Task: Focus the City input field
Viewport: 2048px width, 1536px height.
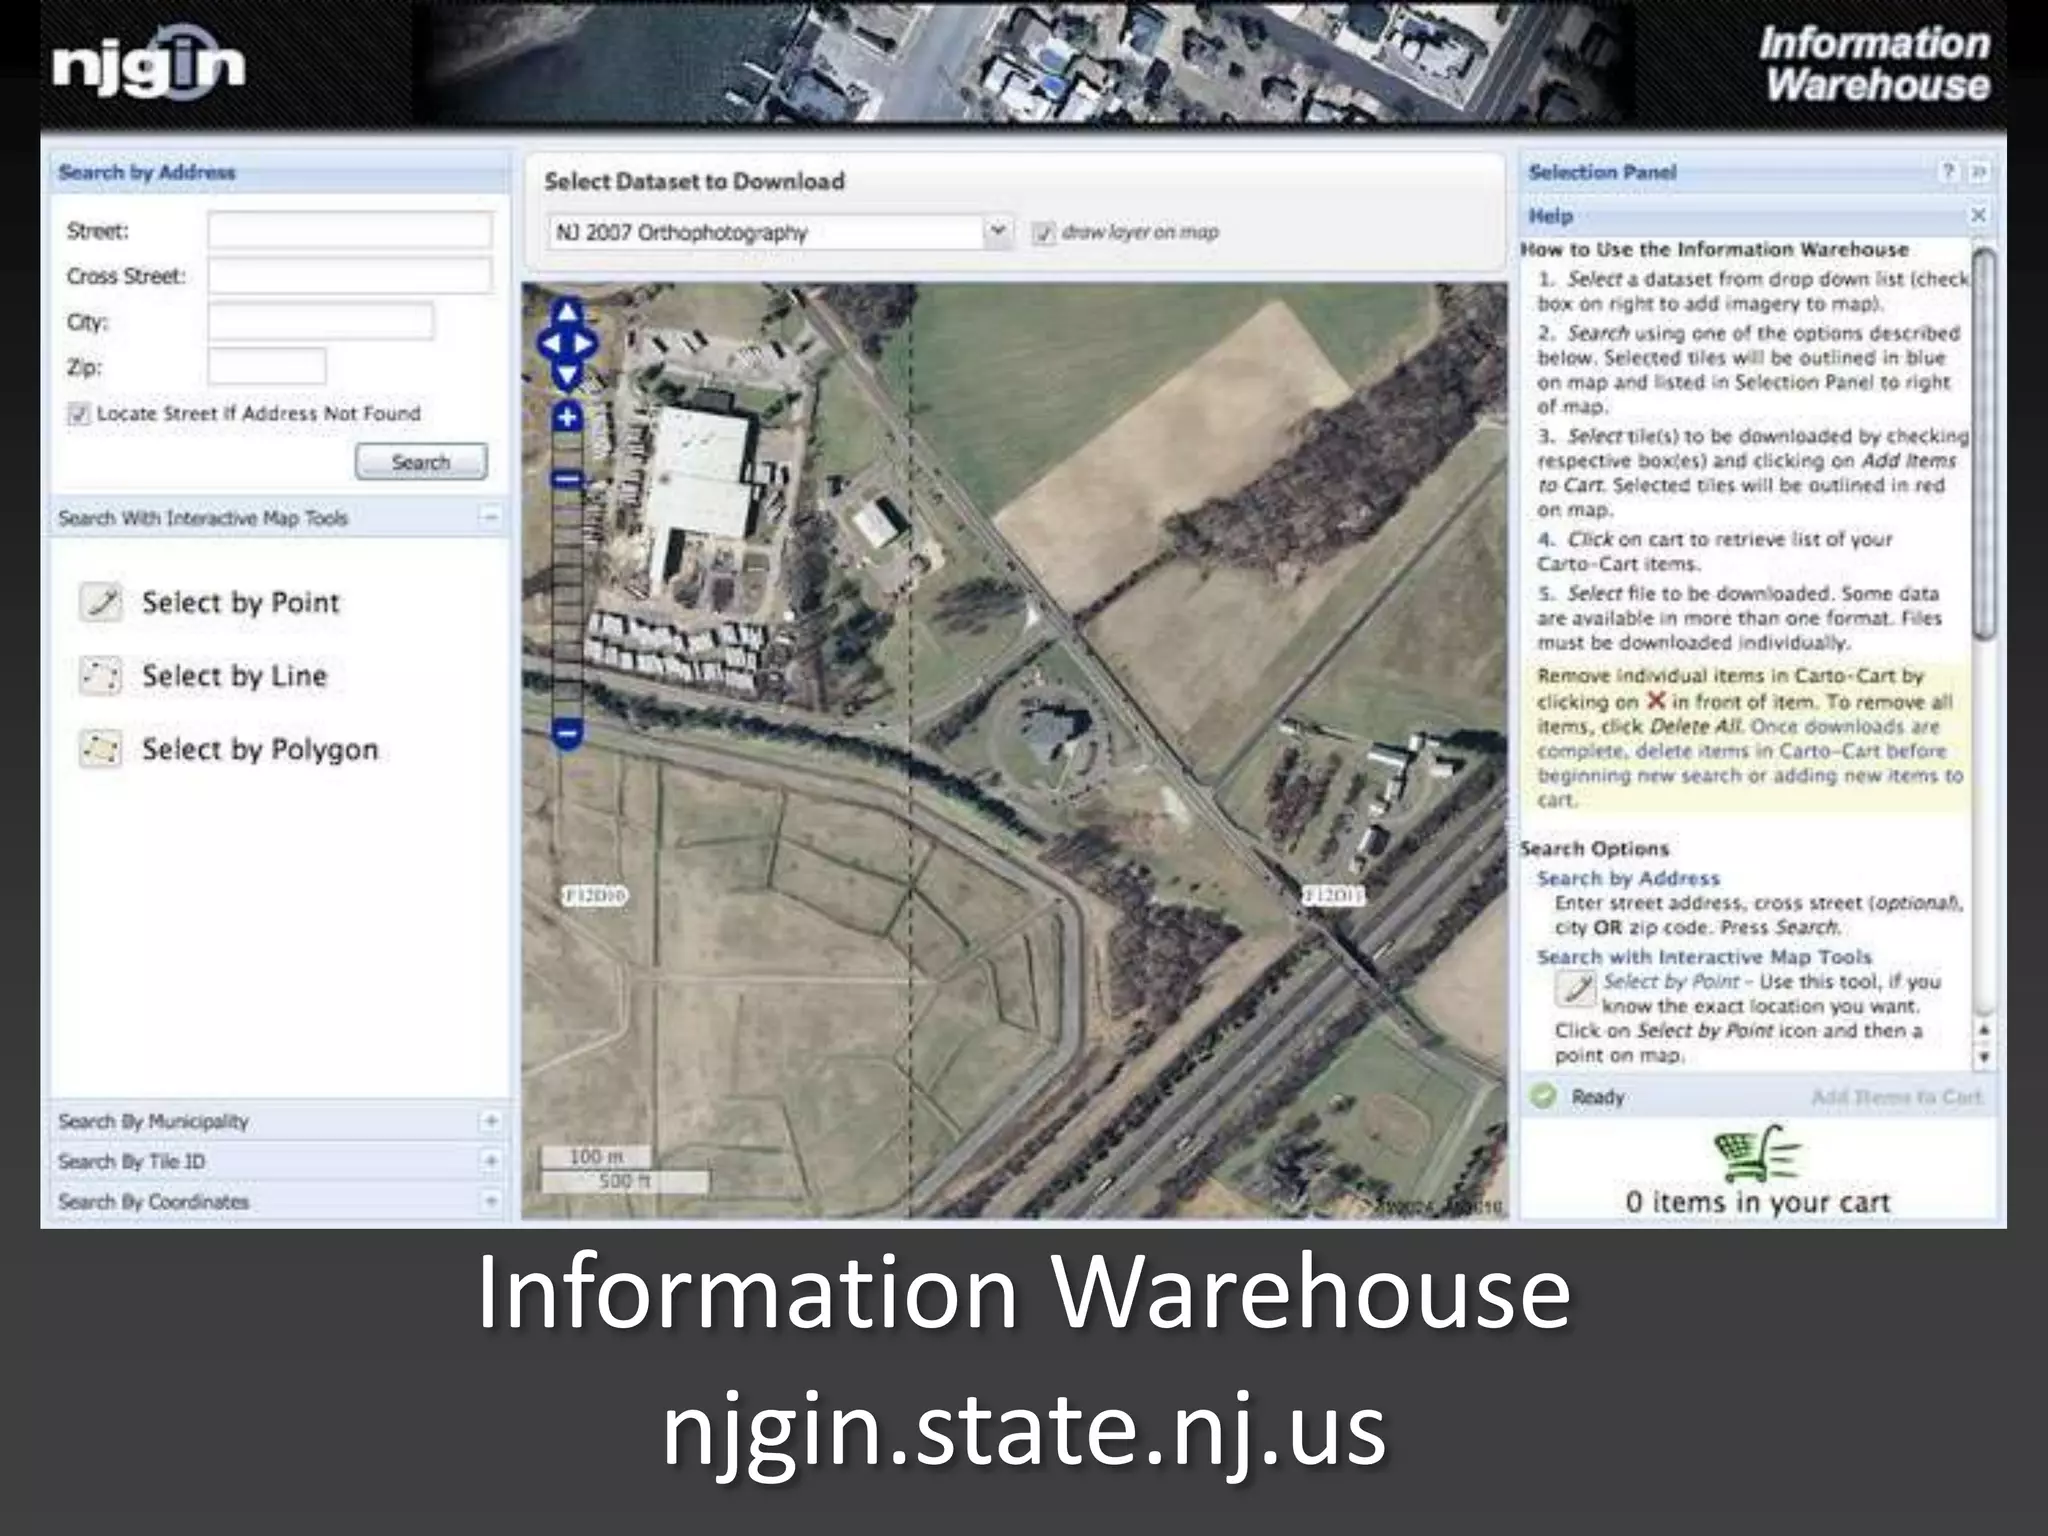Action: (321, 322)
